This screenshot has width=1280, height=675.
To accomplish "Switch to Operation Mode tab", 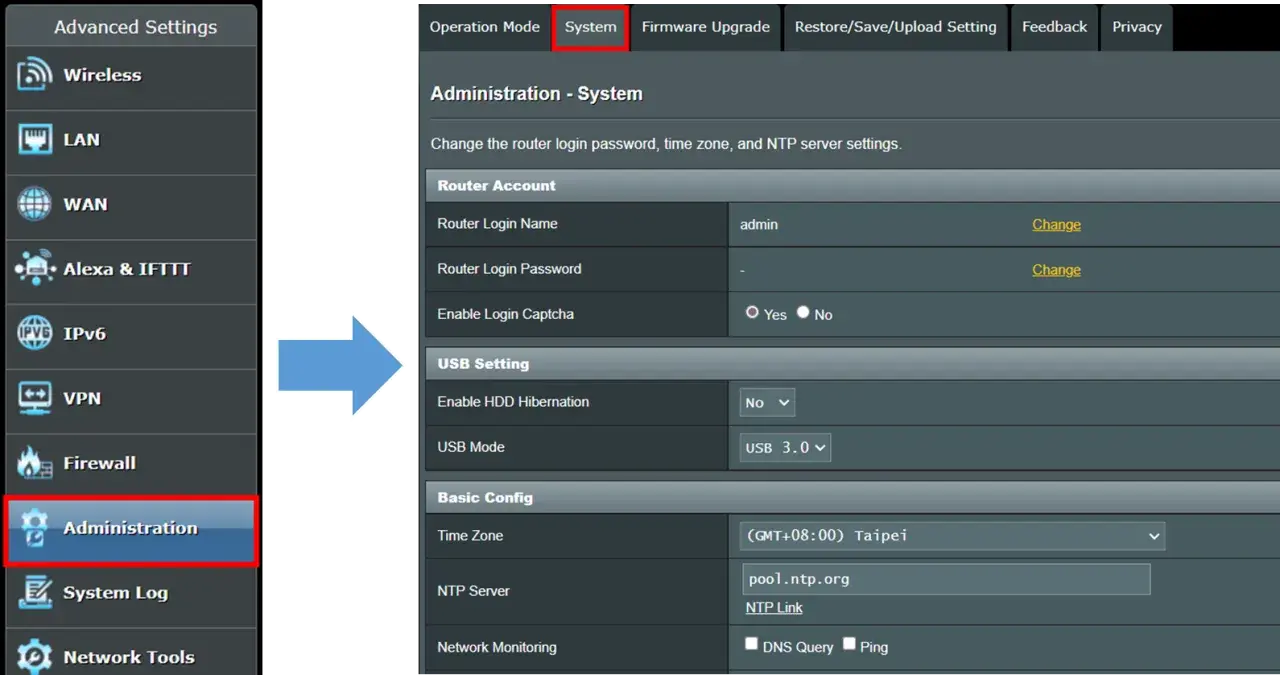I will click(x=484, y=28).
